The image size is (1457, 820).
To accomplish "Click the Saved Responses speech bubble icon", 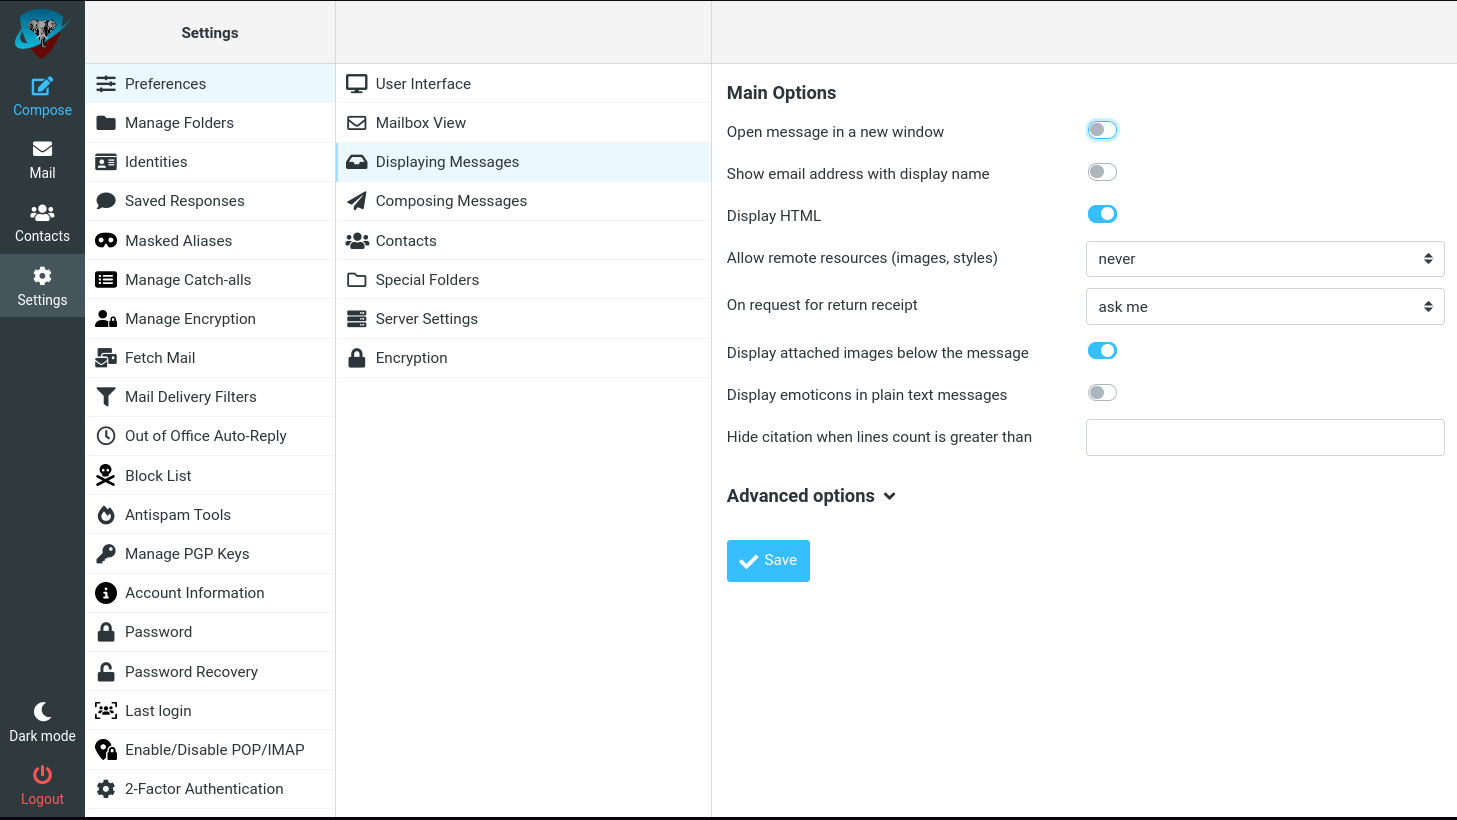I will (x=106, y=201).
